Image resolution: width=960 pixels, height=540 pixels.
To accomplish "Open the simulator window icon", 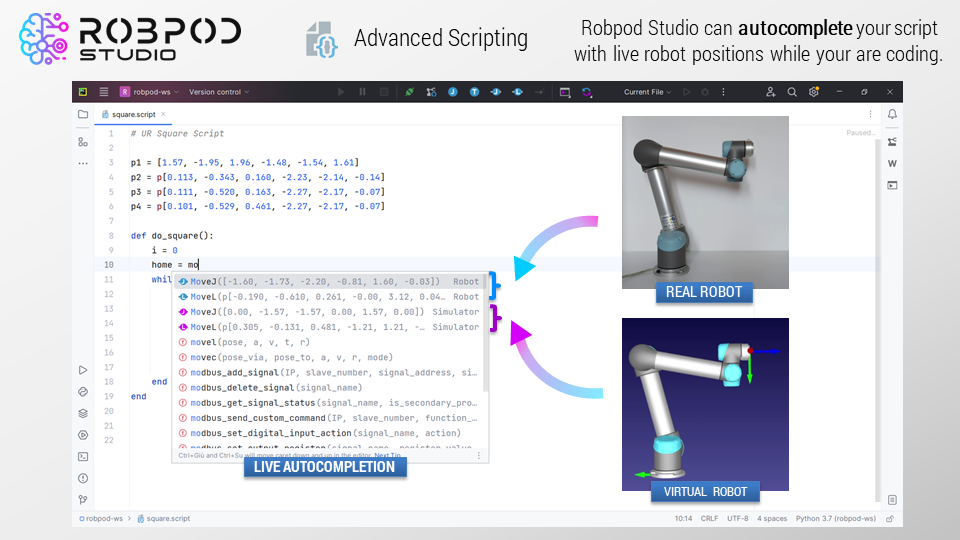I will (565, 92).
